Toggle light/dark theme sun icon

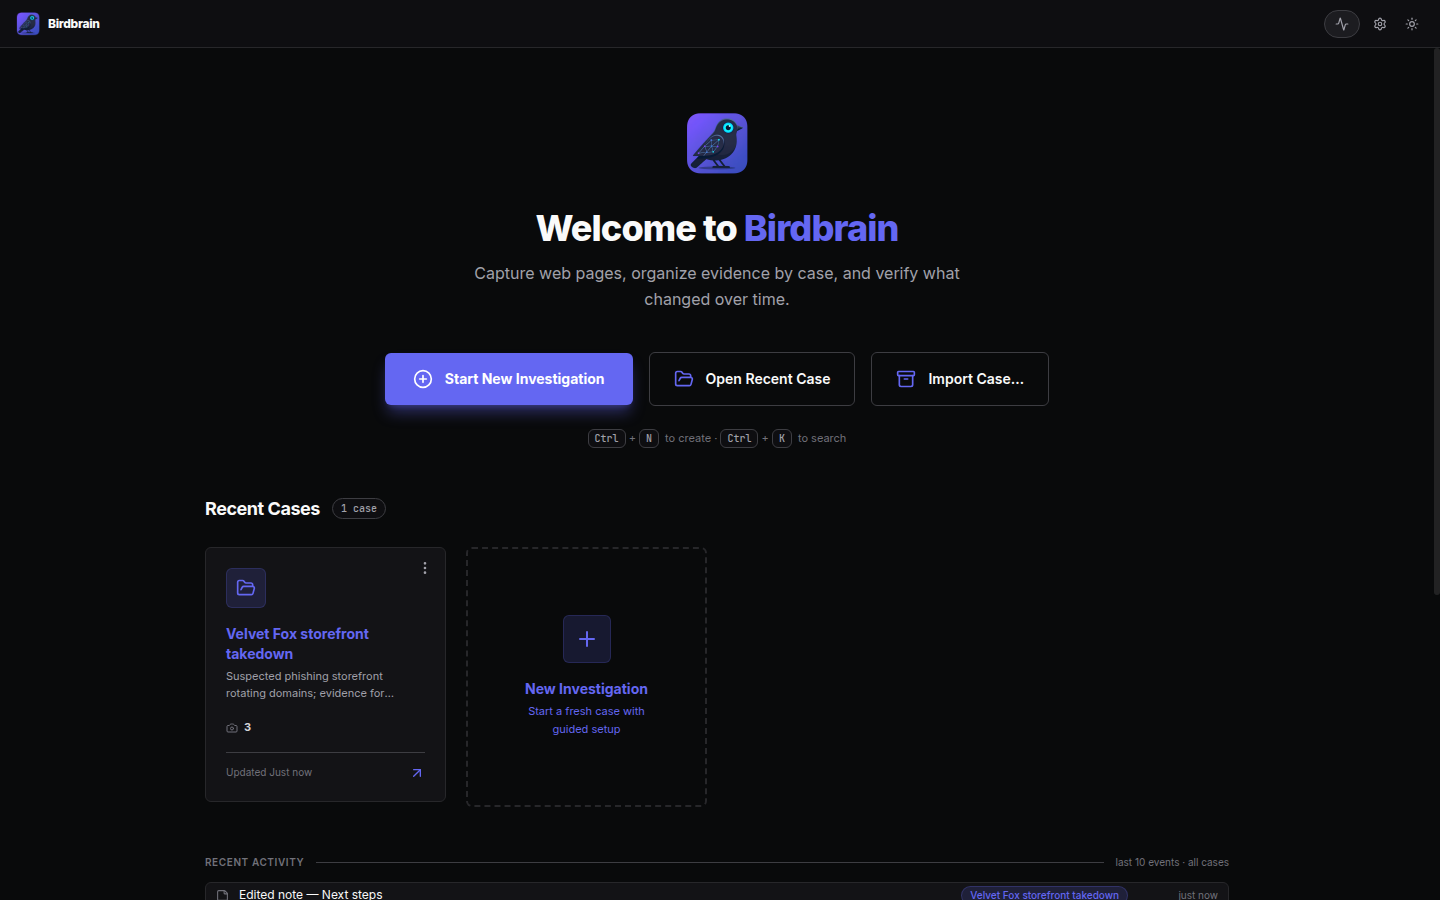(x=1412, y=24)
